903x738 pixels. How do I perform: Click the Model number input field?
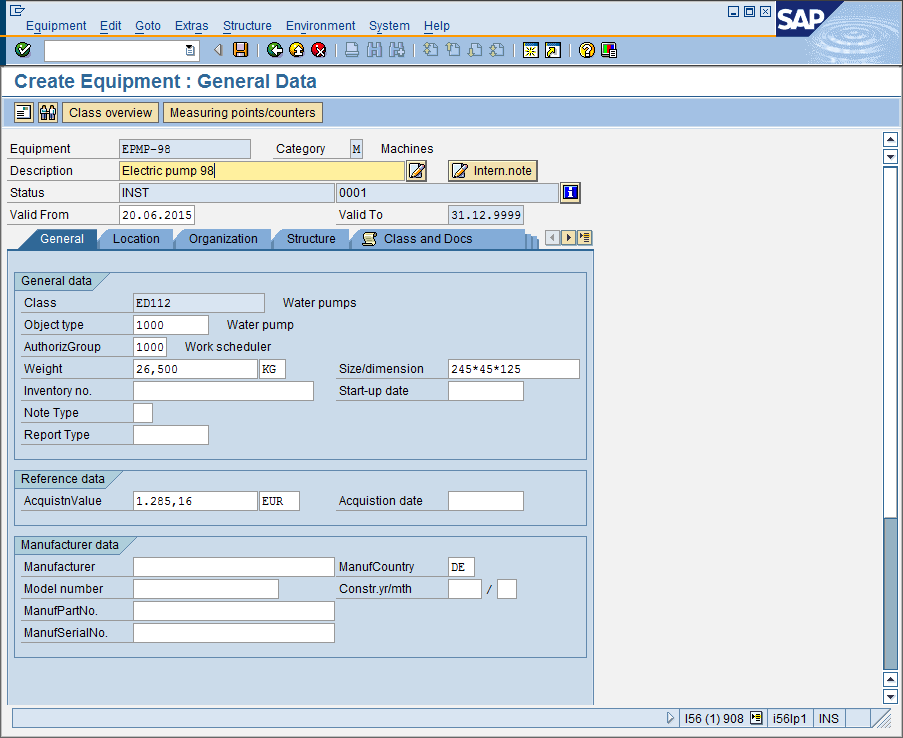click(206, 589)
